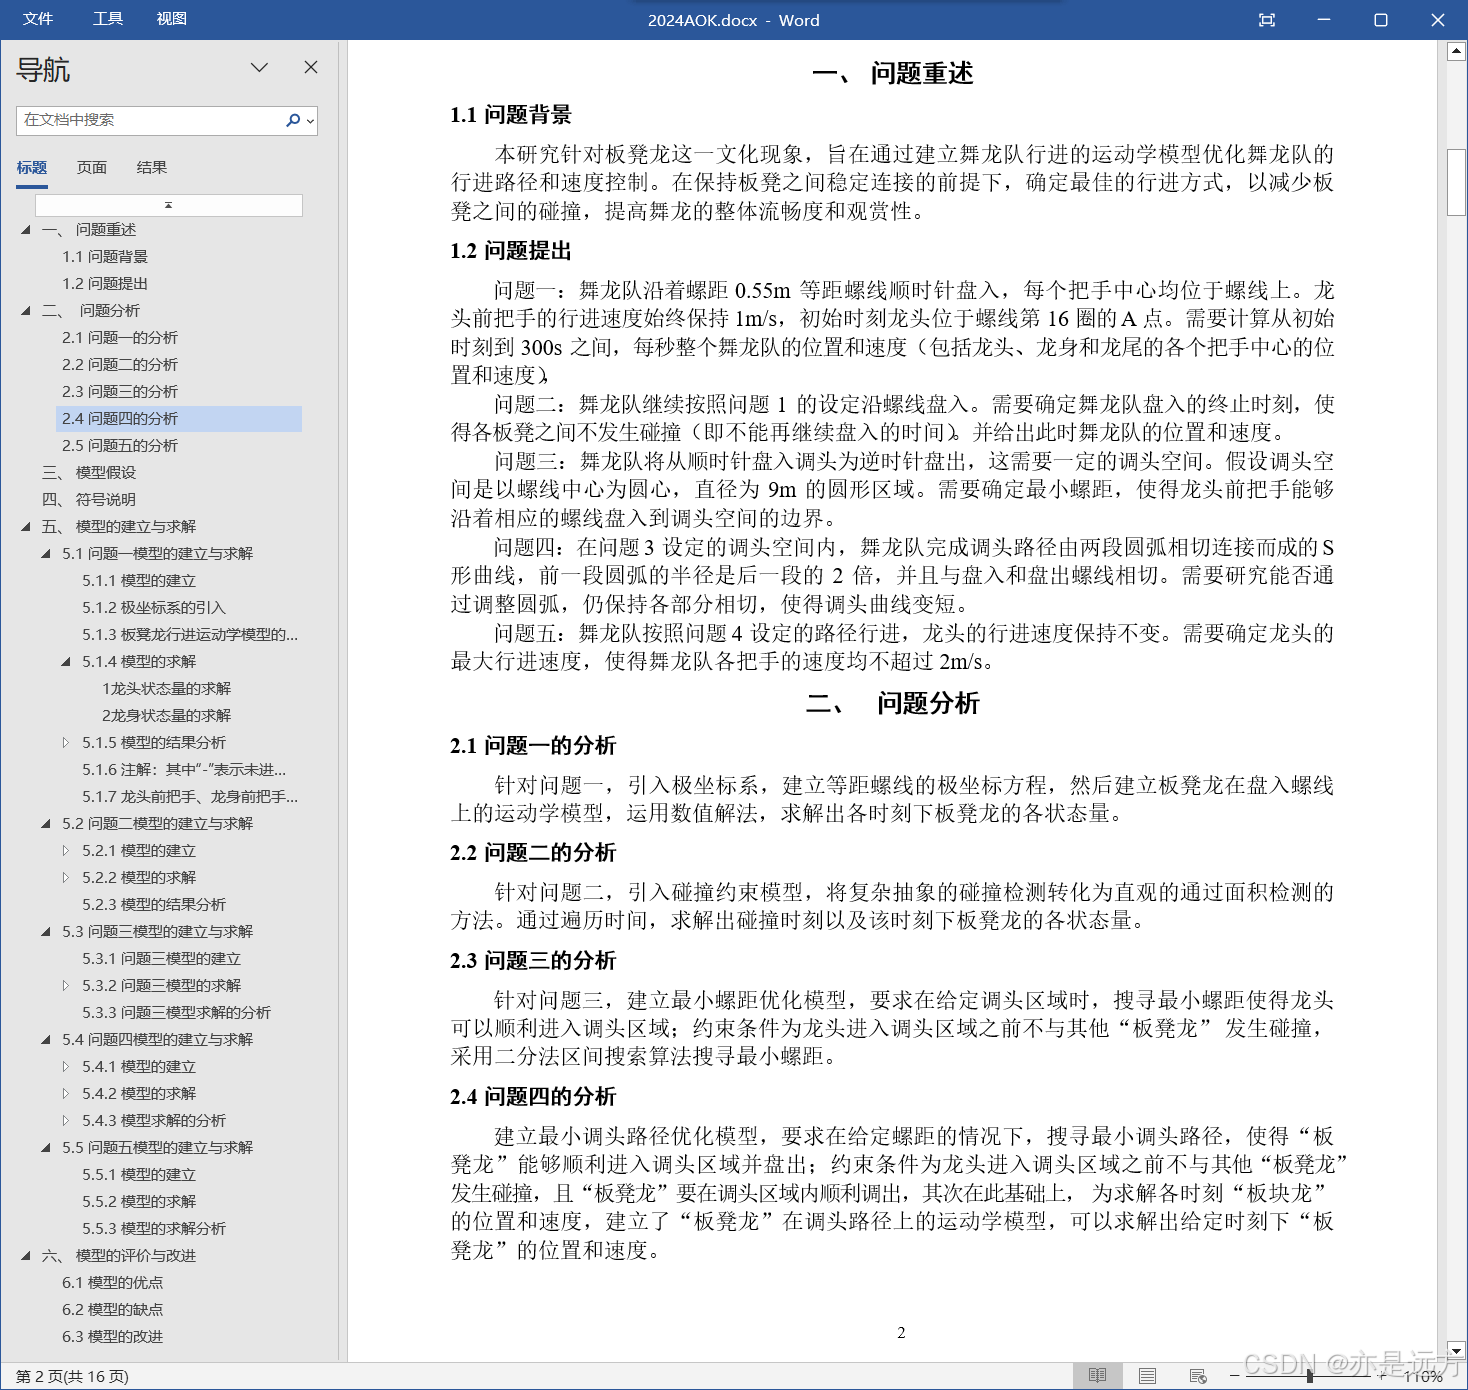Go to heading 2.3 问题三的分析
The height and width of the screenshot is (1390, 1468).
point(120,392)
